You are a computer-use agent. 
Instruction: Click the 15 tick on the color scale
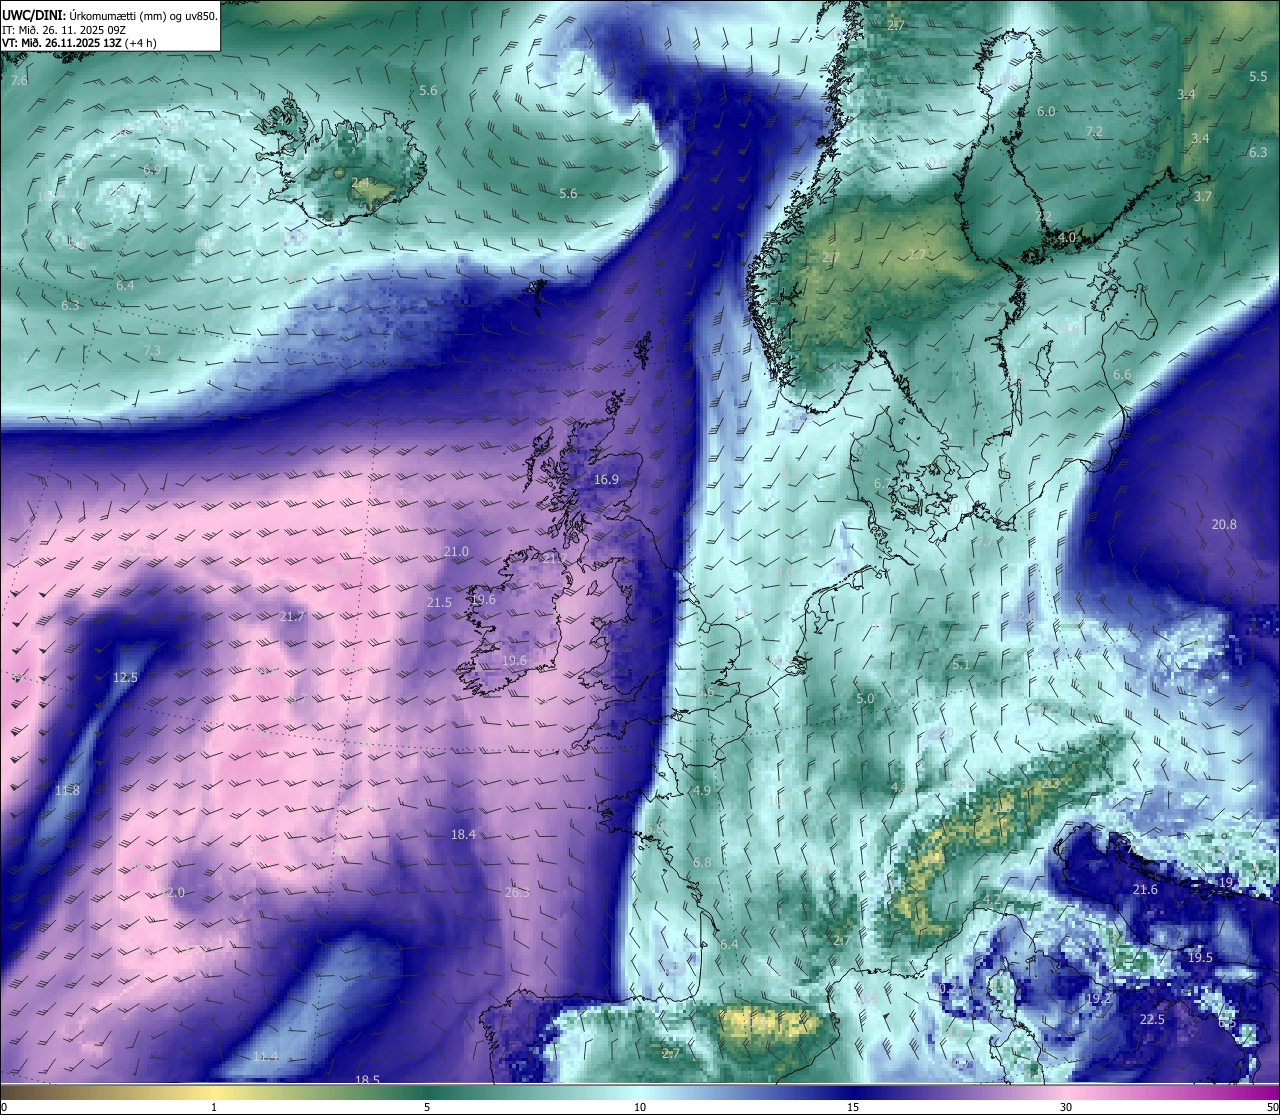point(853,1107)
